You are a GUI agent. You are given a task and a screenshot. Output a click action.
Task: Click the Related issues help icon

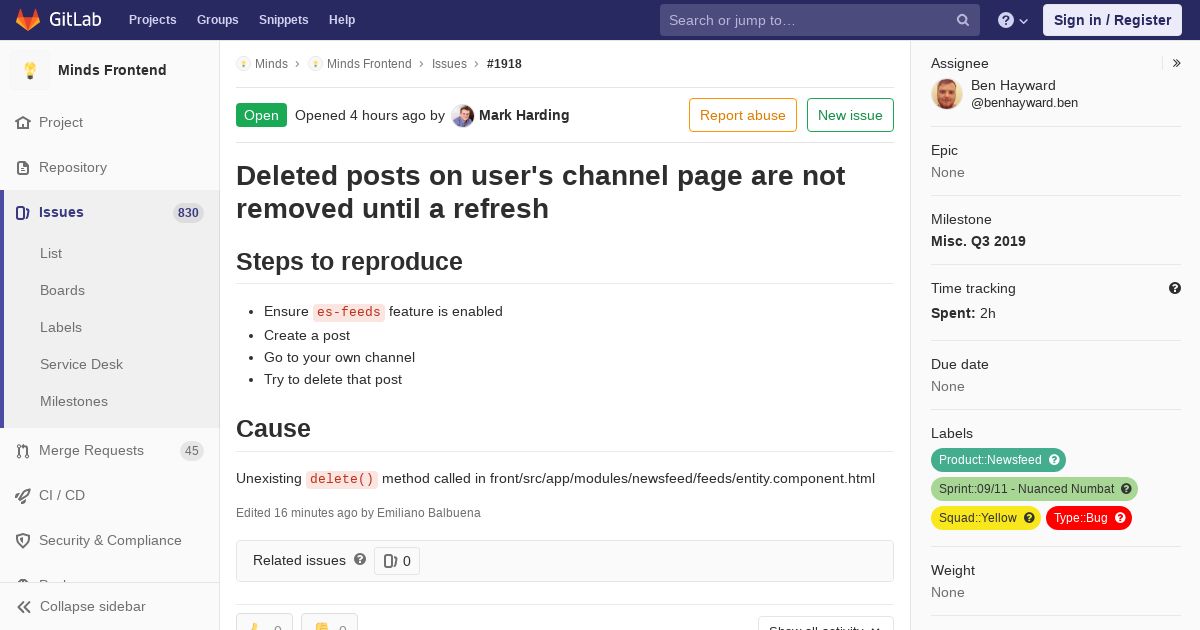[x=360, y=560]
